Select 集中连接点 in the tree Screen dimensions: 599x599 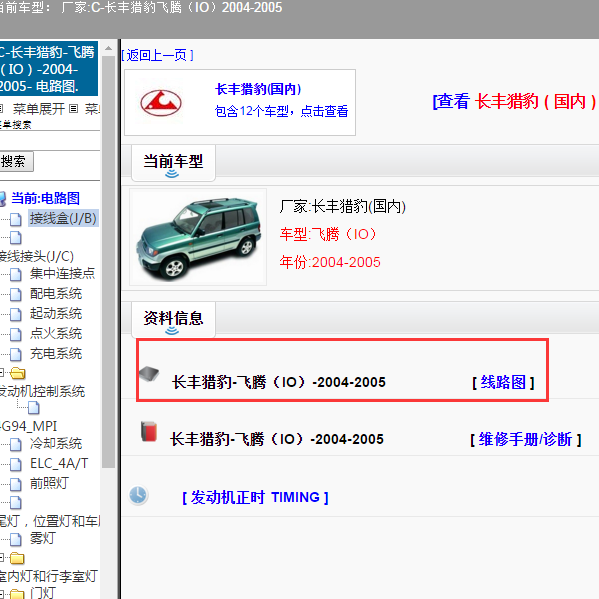63,274
